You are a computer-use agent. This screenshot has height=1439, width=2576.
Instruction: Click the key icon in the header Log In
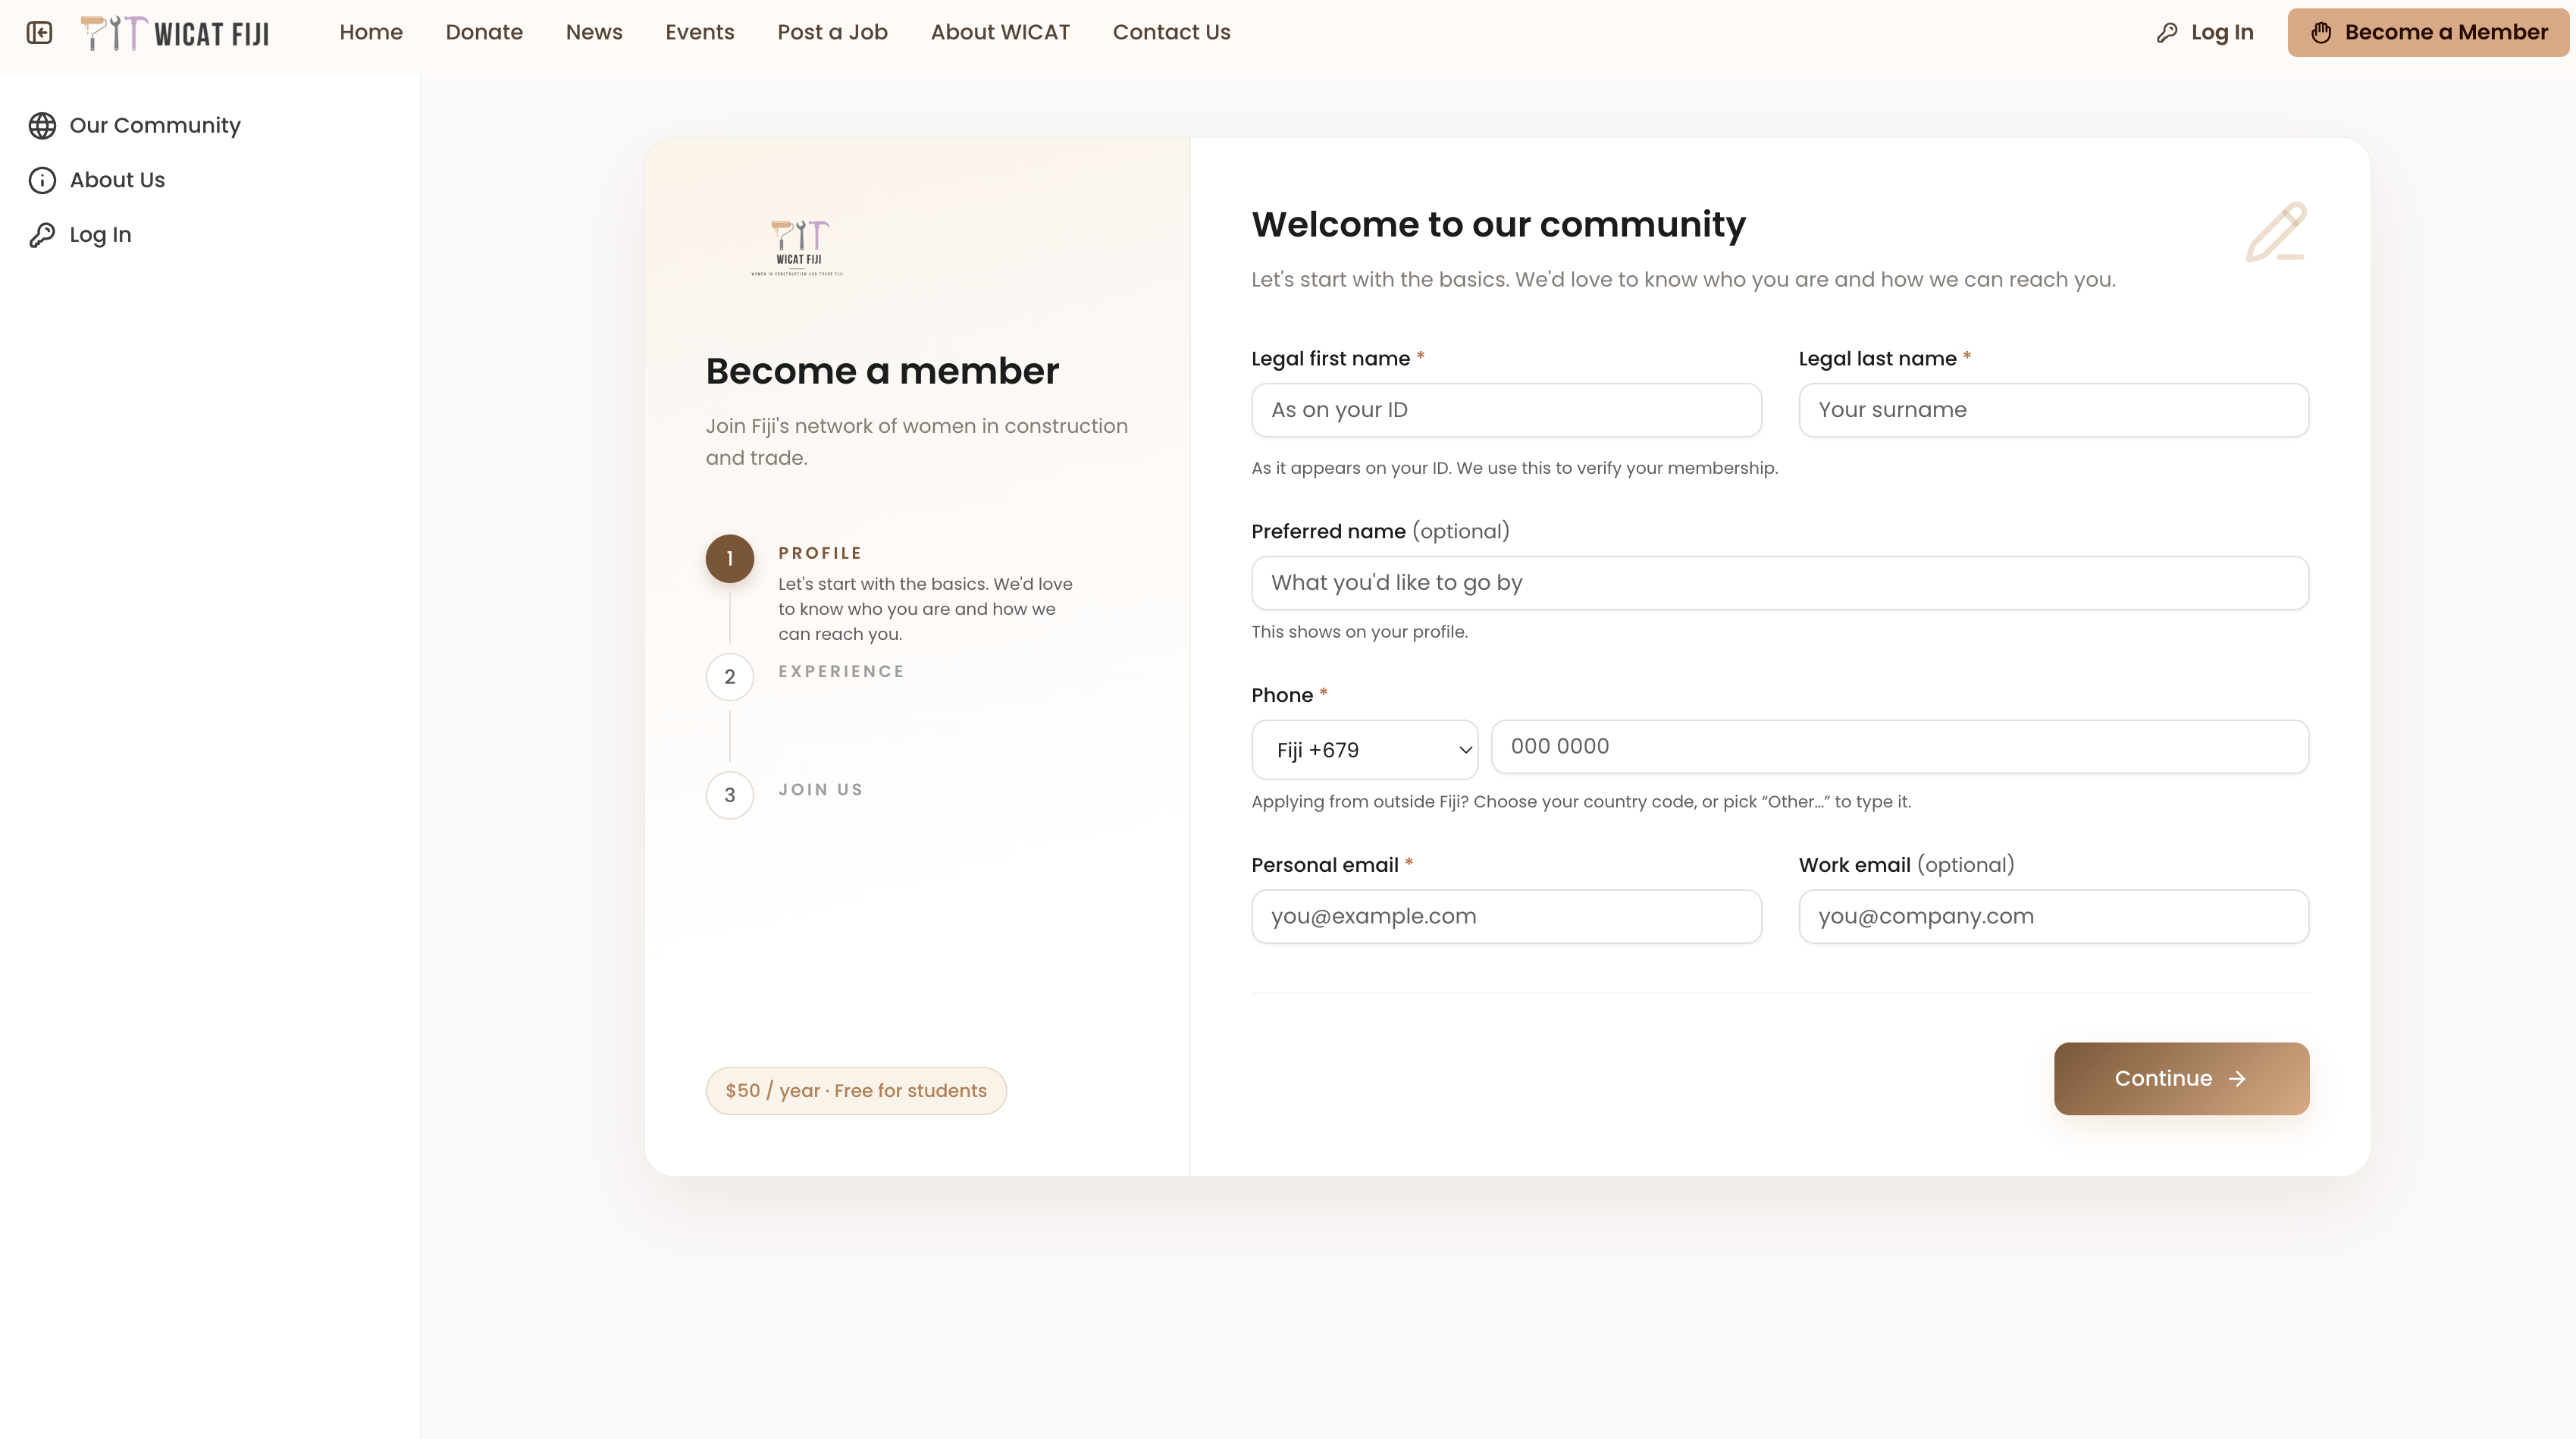[x=2167, y=33]
